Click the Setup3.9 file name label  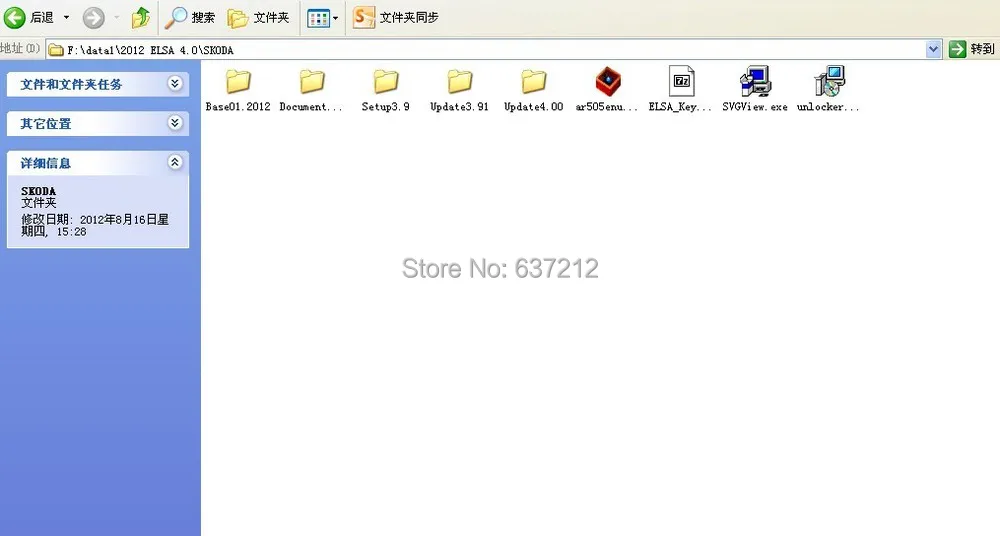click(x=386, y=107)
